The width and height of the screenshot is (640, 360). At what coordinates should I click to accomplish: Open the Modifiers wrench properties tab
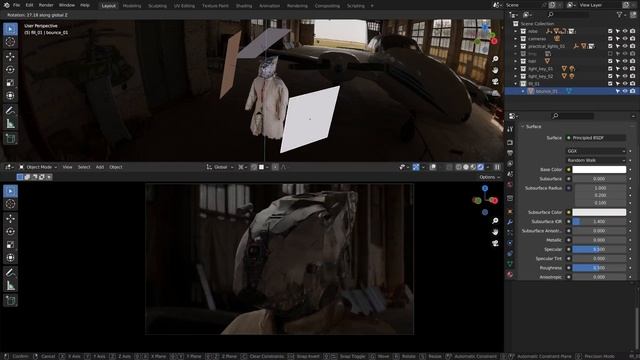coord(510,222)
